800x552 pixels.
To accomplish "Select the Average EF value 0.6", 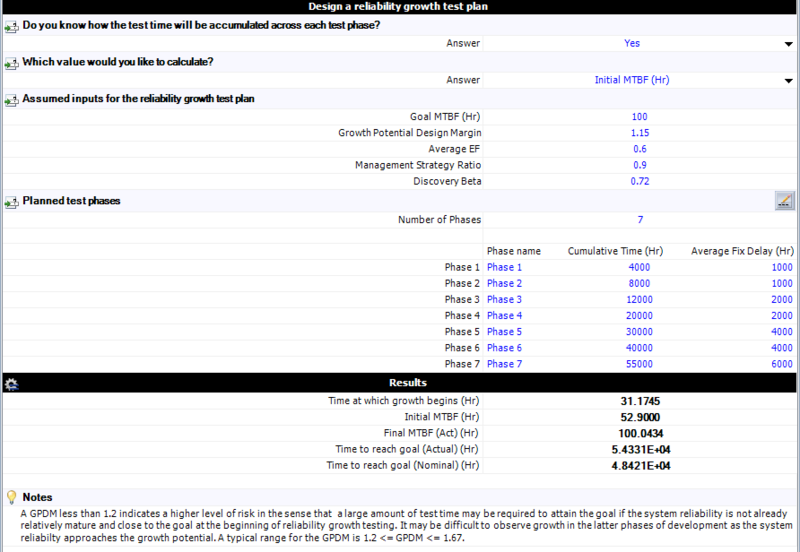I will [x=639, y=149].
